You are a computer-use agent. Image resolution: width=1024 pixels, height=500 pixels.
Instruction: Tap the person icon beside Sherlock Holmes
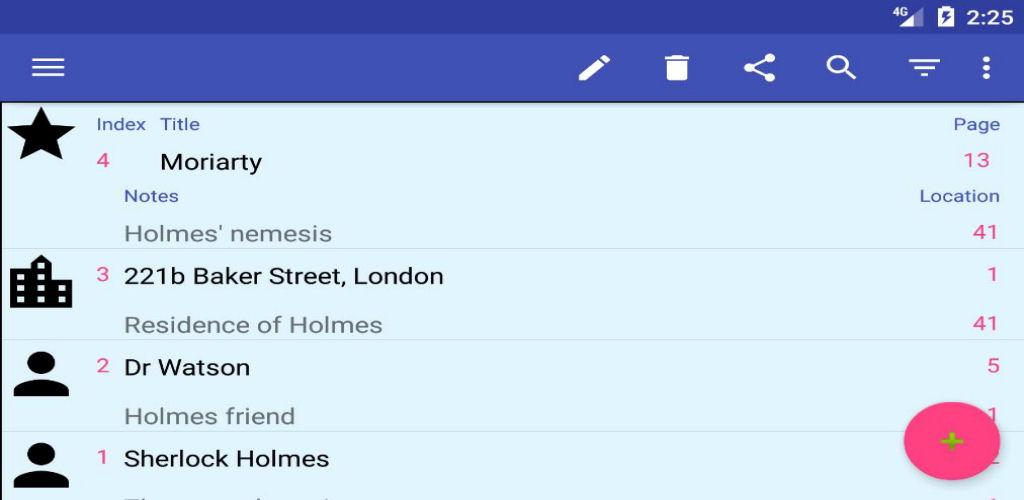(x=41, y=465)
